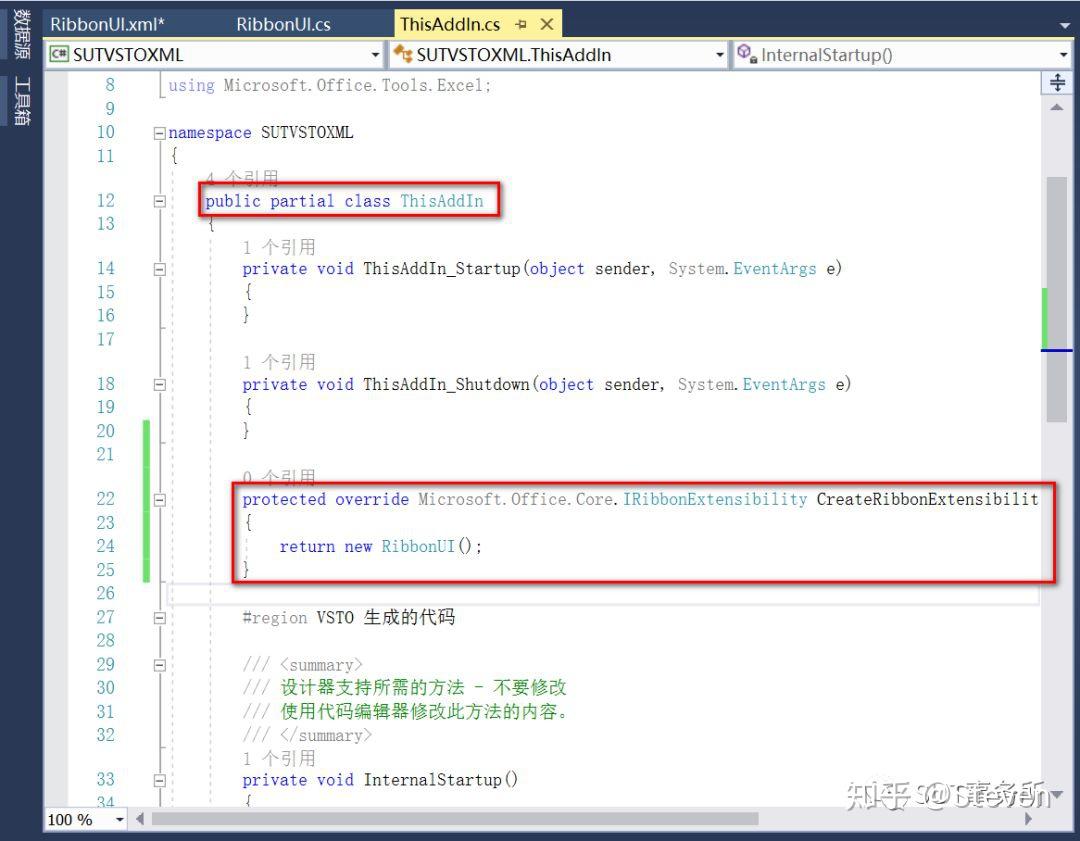The image size is (1080, 841).
Task: Click the '1 个引用' CodeLens above ThisAddIn_Startup
Action: (279, 247)
